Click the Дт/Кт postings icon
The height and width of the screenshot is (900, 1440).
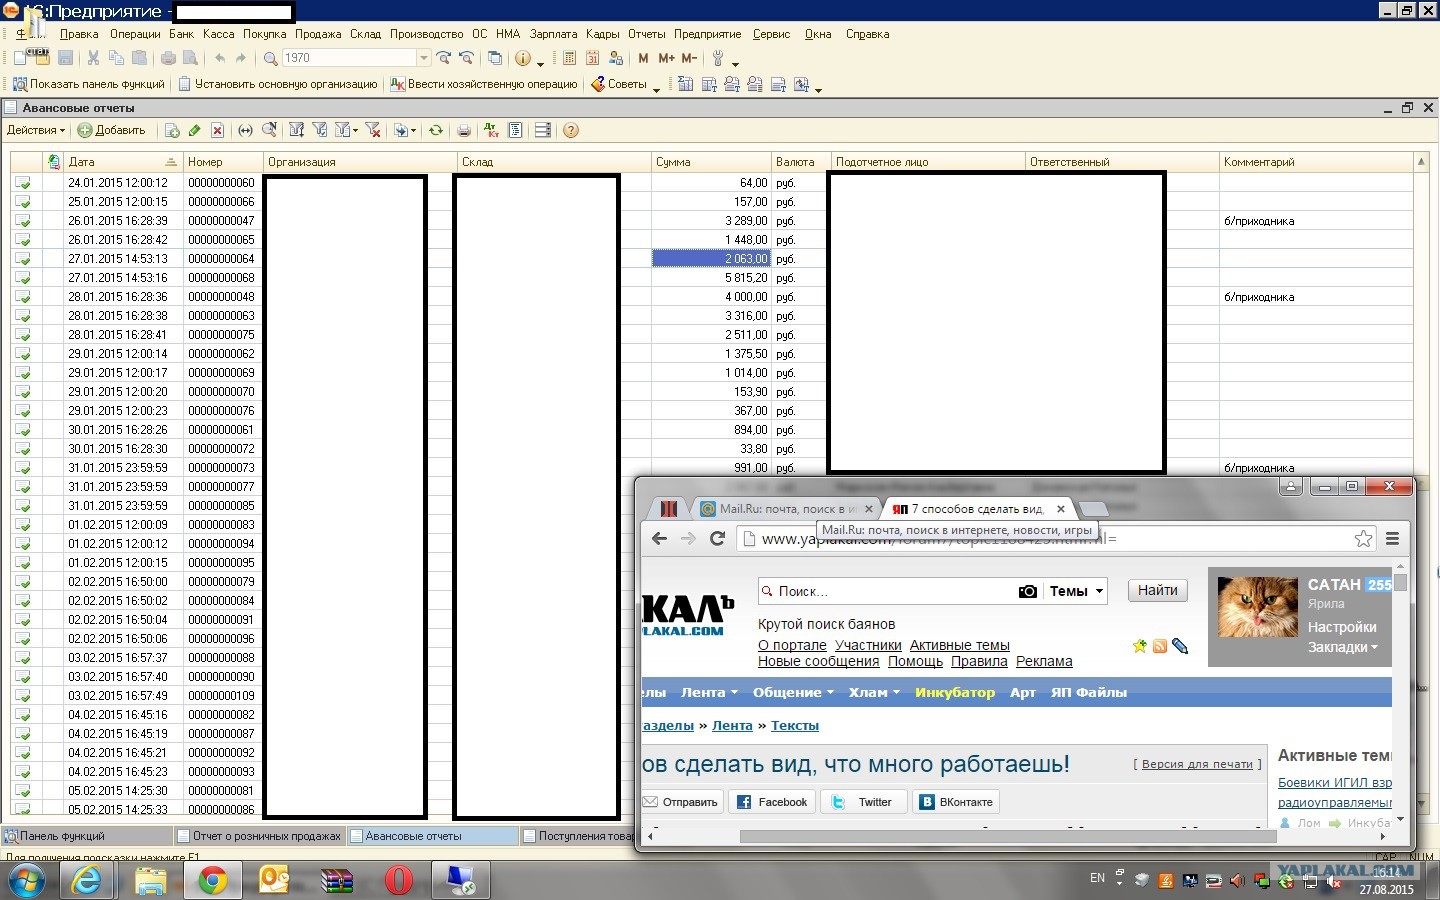tap(491, 130)
